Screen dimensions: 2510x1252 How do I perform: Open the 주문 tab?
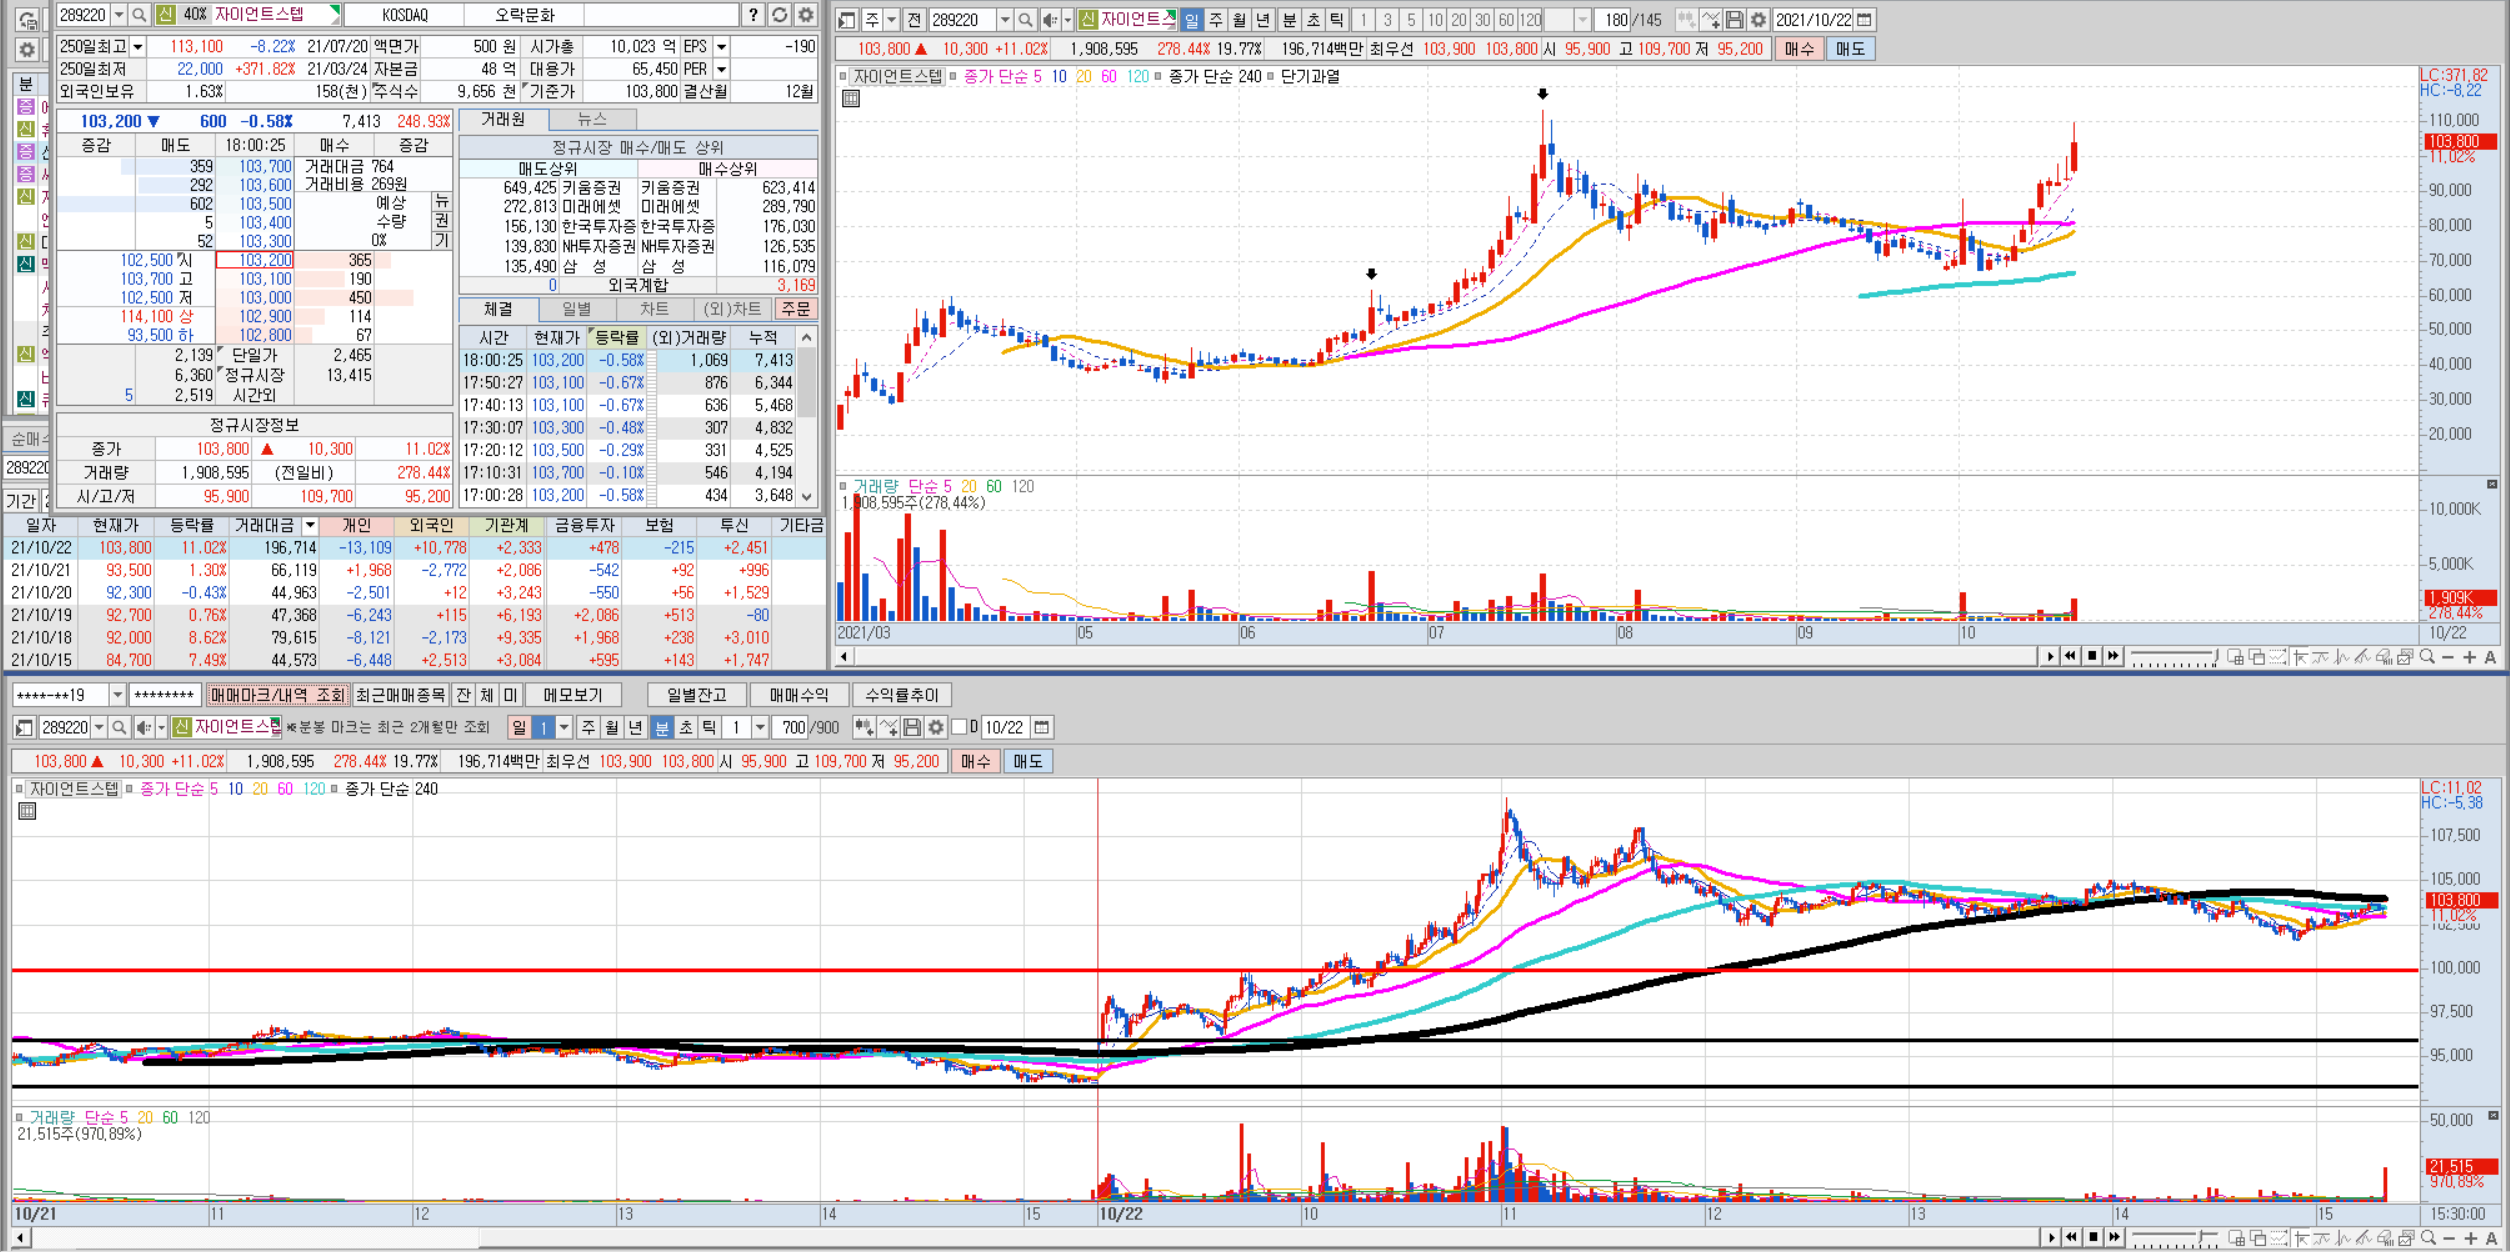(796, 309)
